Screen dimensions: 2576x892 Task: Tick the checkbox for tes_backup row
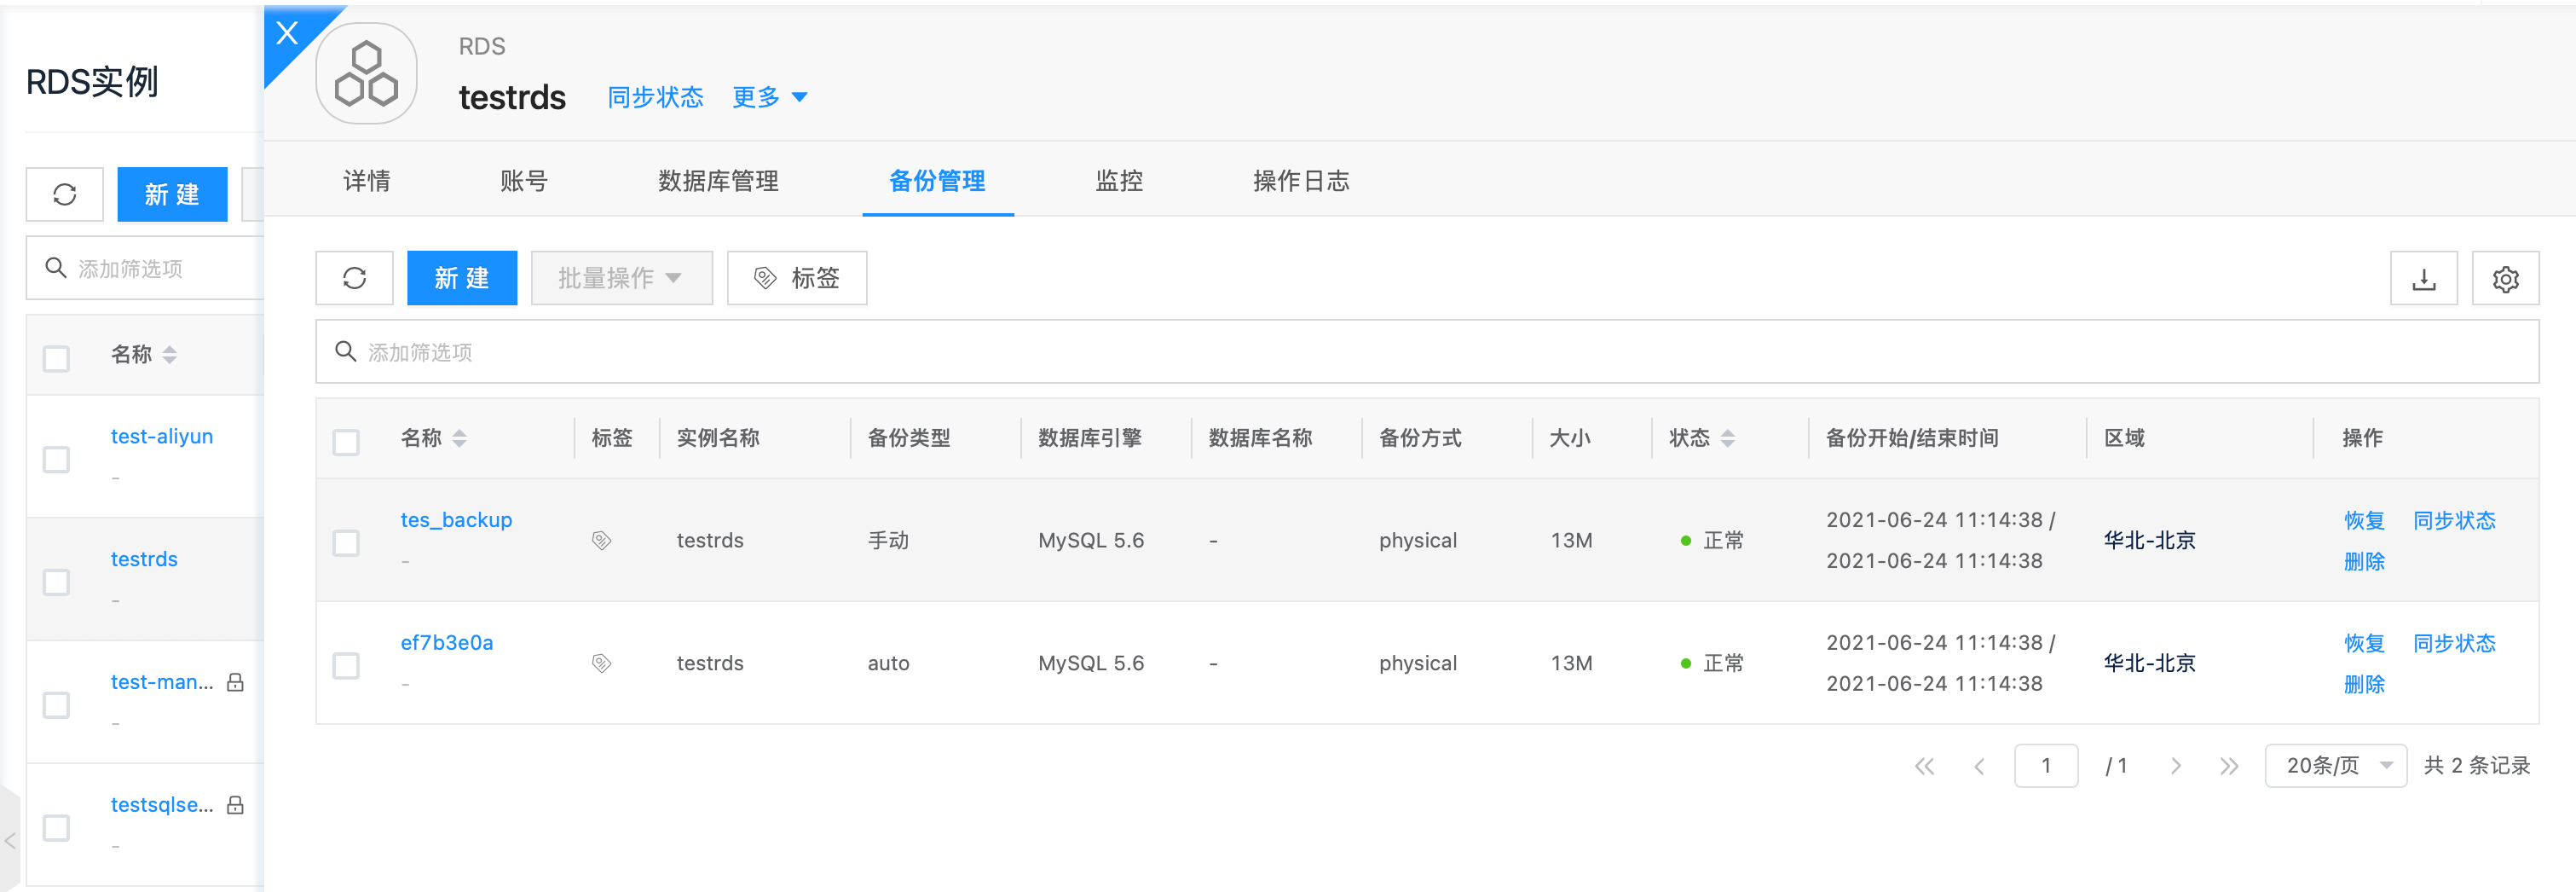tap(346, 543)
